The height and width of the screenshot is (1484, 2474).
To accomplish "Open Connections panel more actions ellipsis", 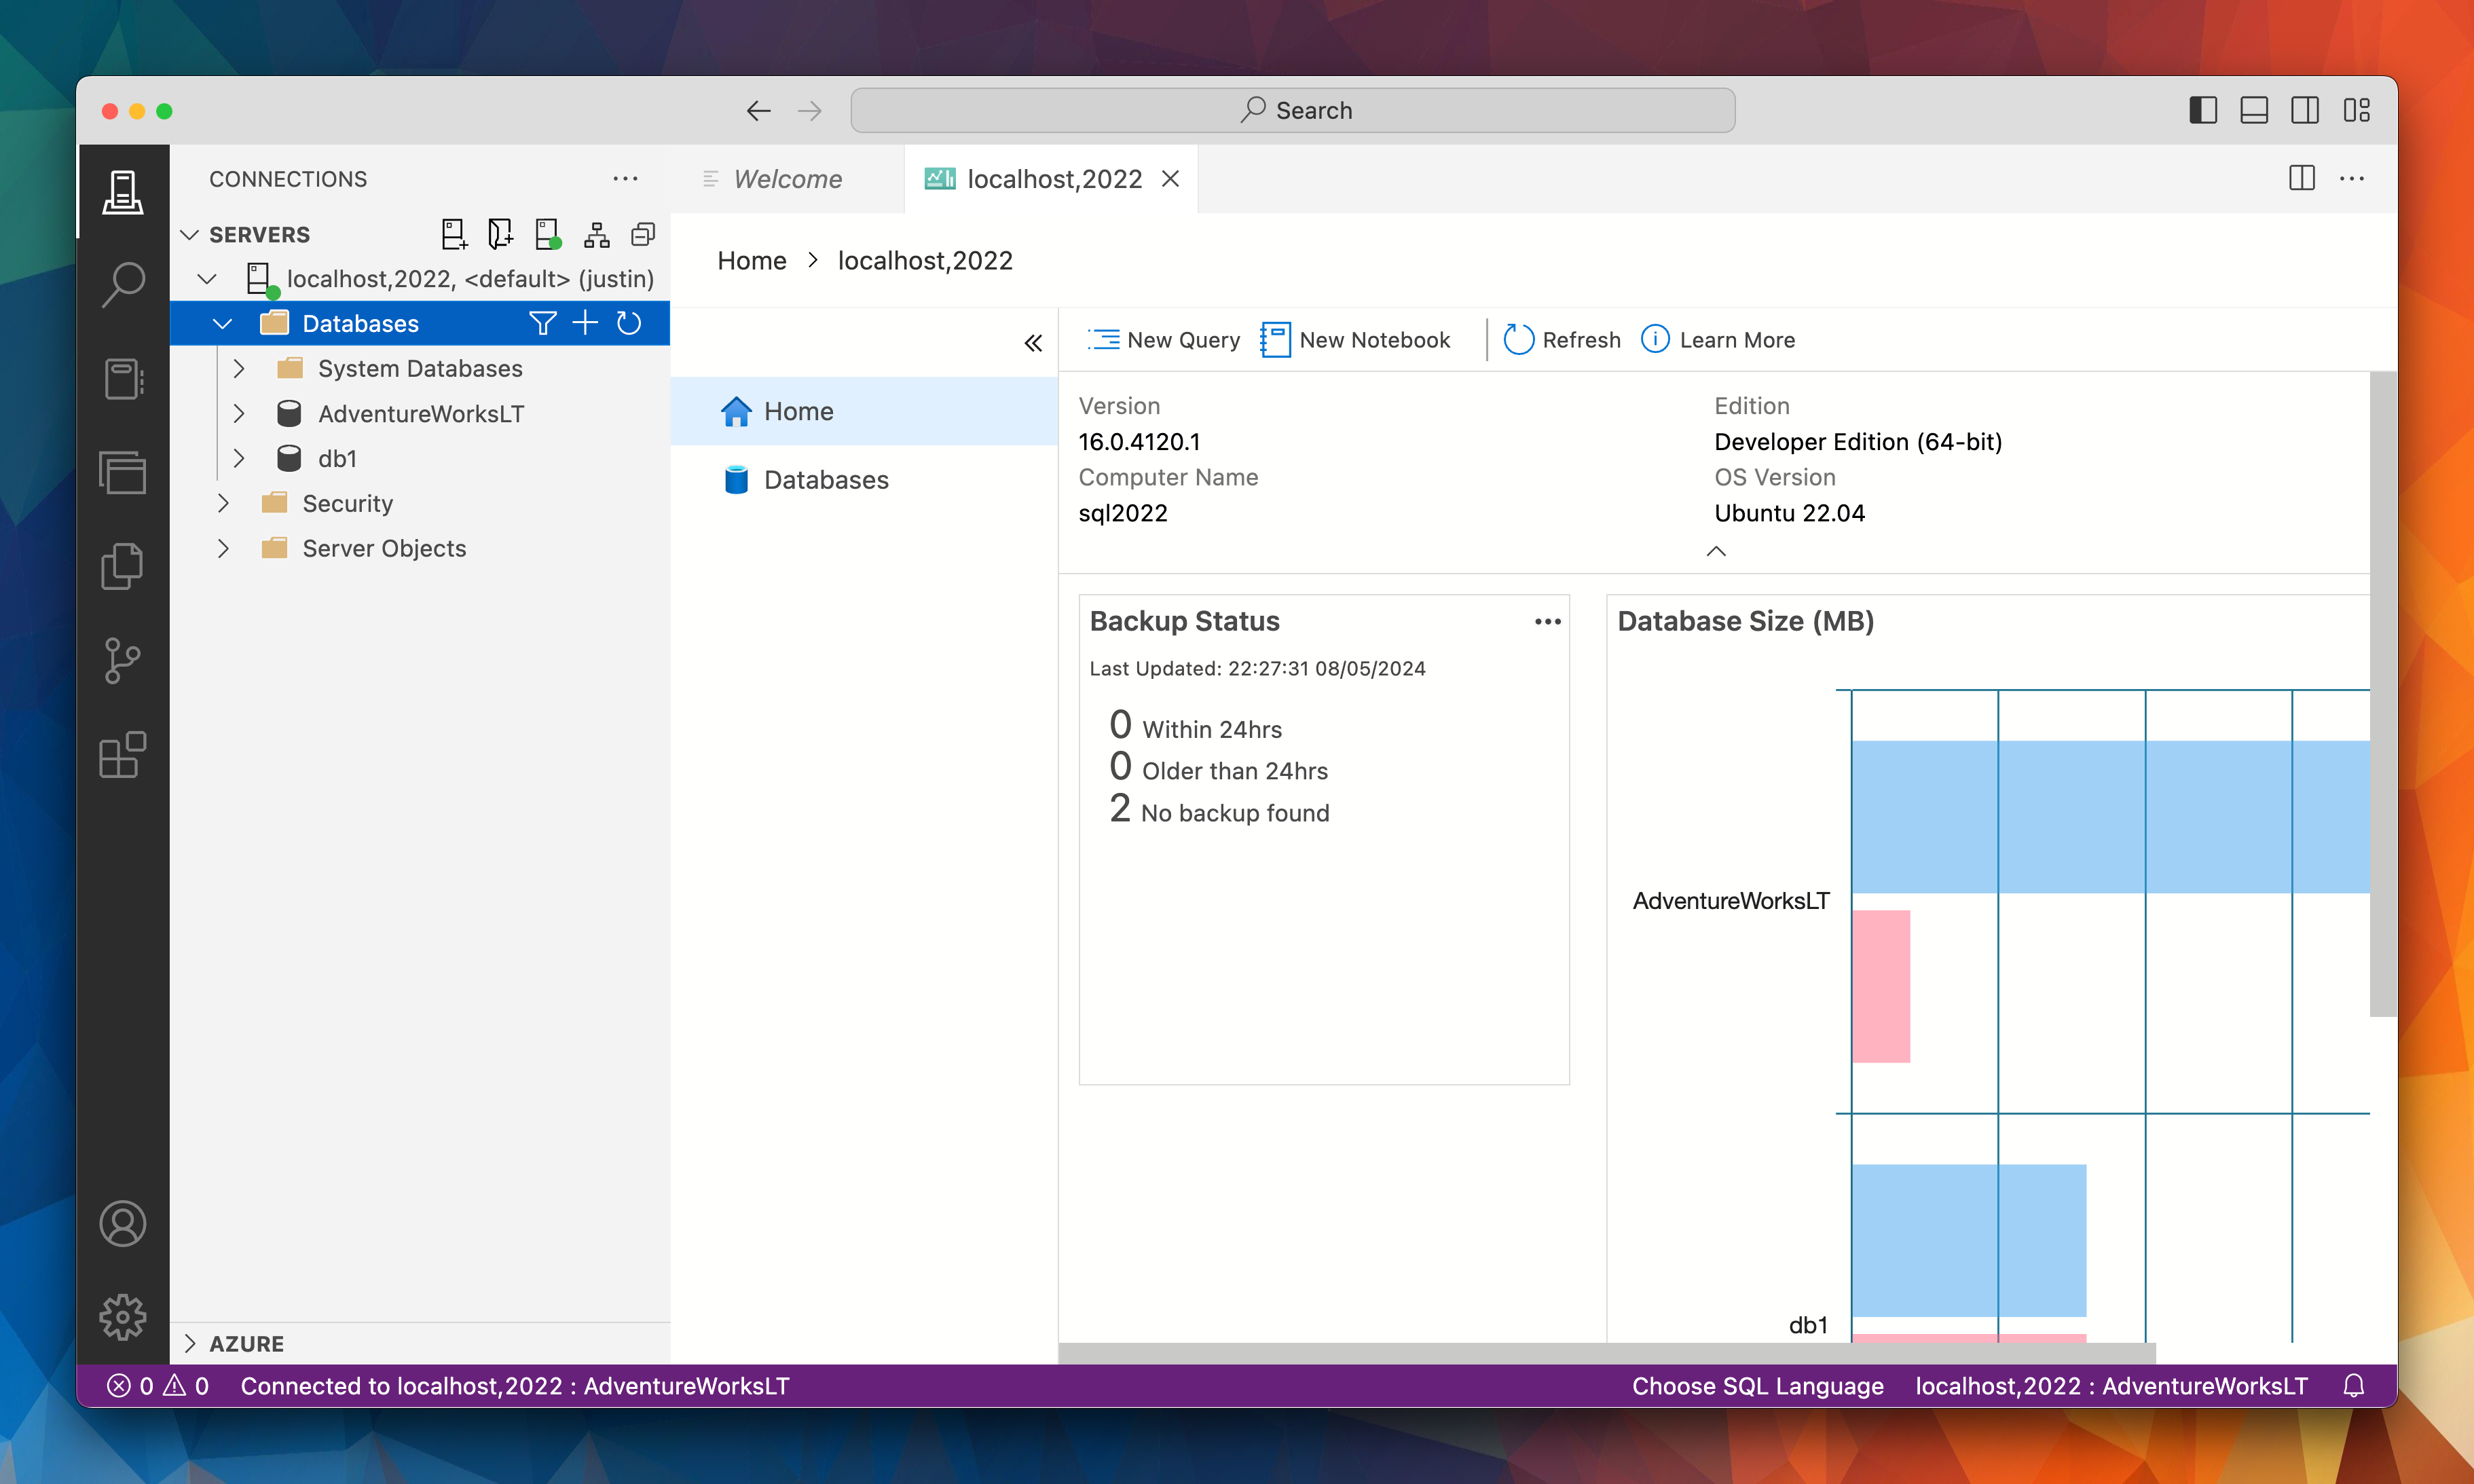I will 625,179.
